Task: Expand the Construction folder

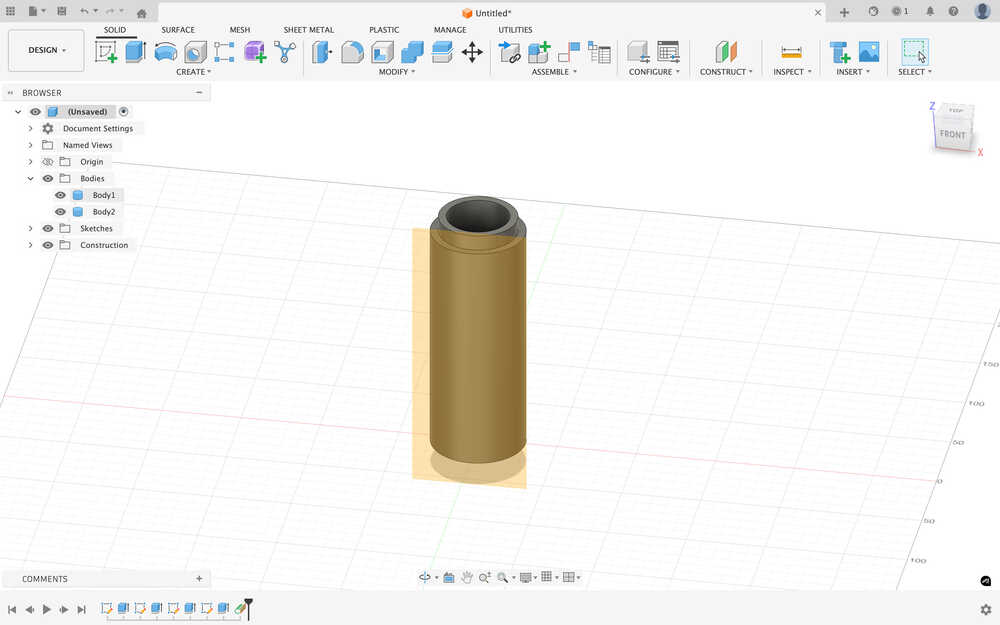Action: 30,245
